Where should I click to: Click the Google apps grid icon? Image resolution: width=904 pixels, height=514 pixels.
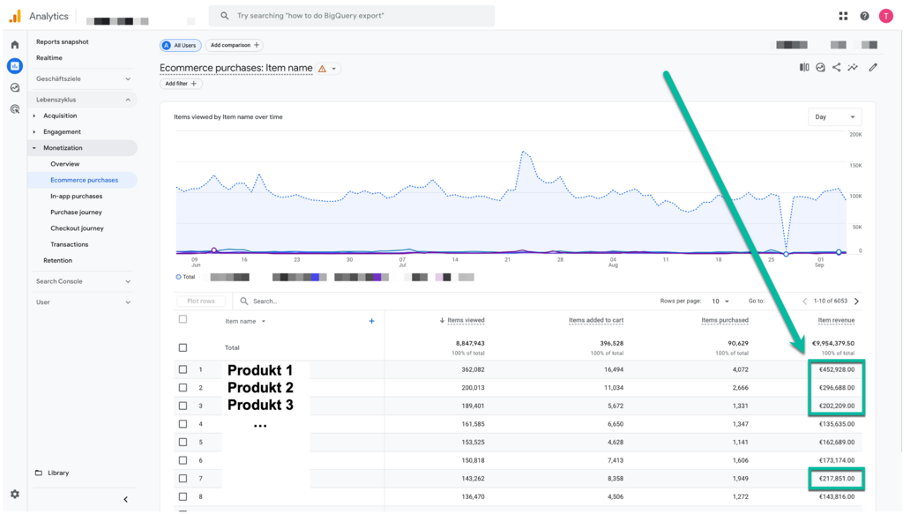[843, 16]
